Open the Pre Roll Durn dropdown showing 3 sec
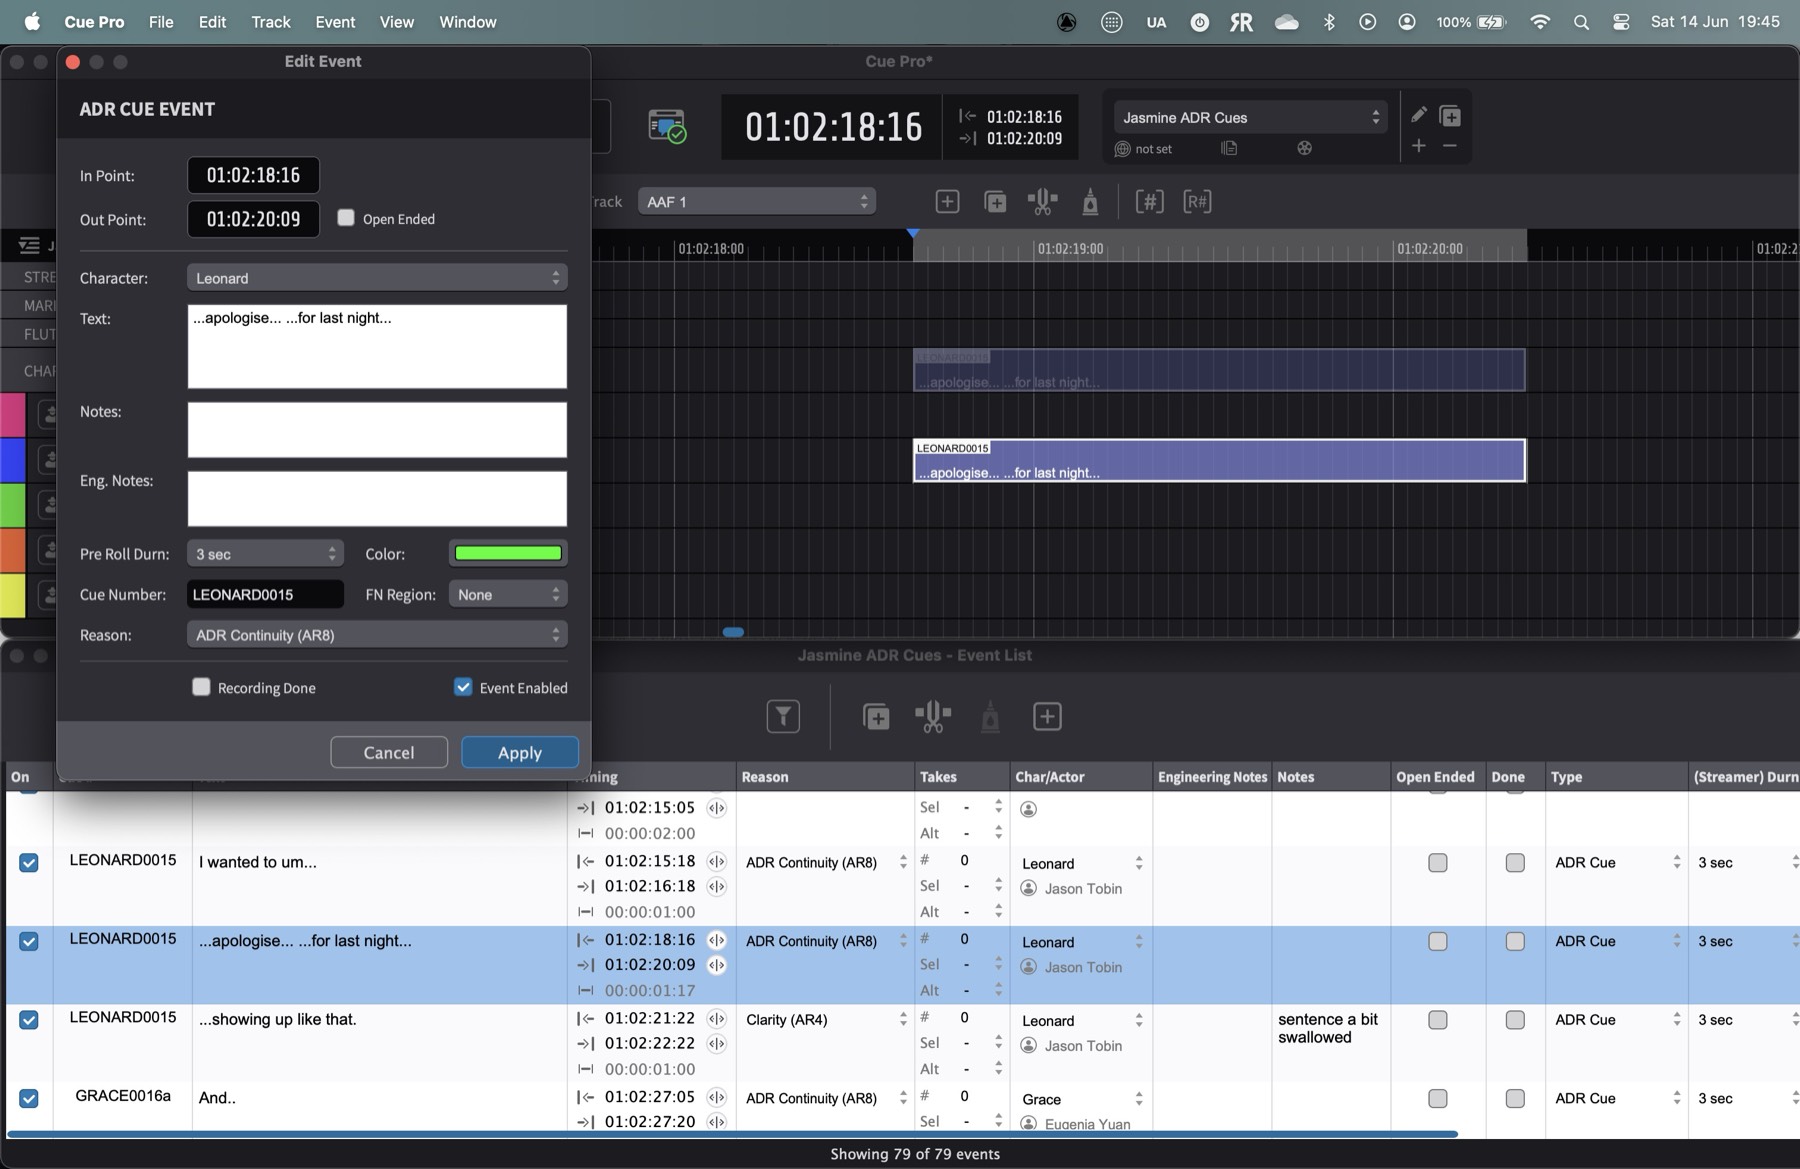 pyautogui.click(x=265, y=553)
